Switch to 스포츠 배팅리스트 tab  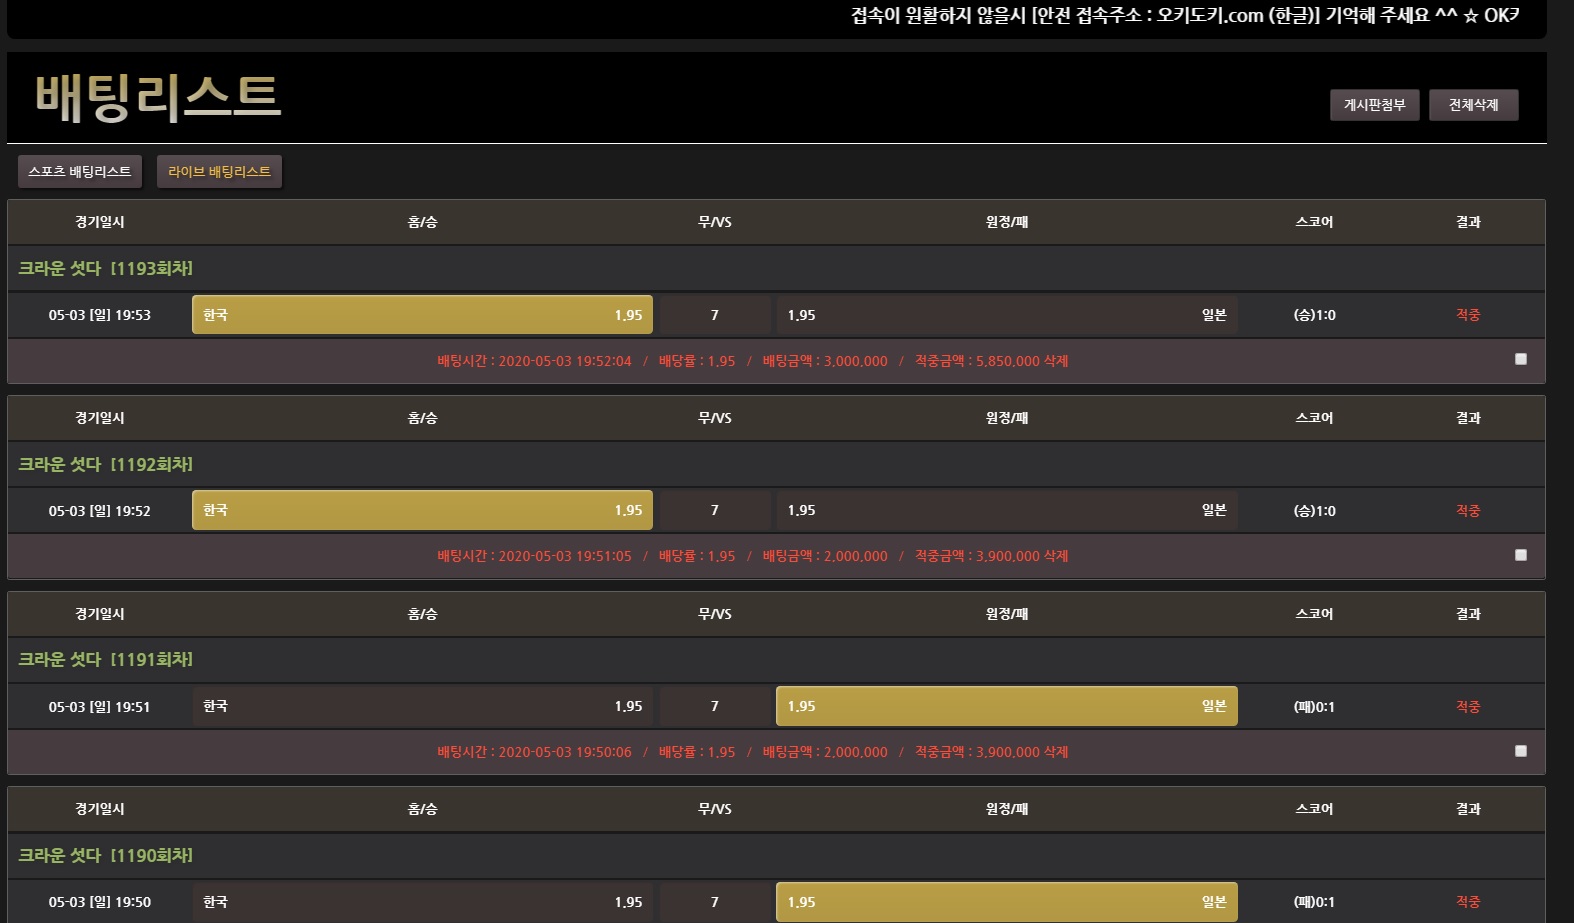click(x=80, y=172)
